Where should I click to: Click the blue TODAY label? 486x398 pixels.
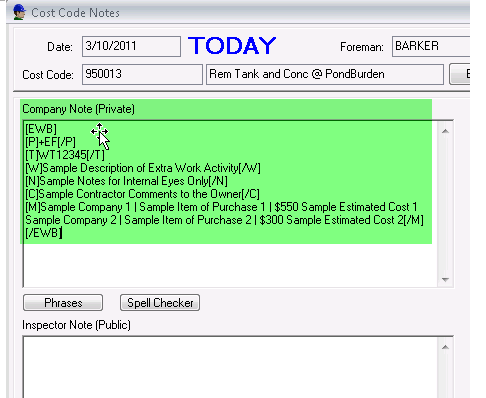tap(232, 46)
